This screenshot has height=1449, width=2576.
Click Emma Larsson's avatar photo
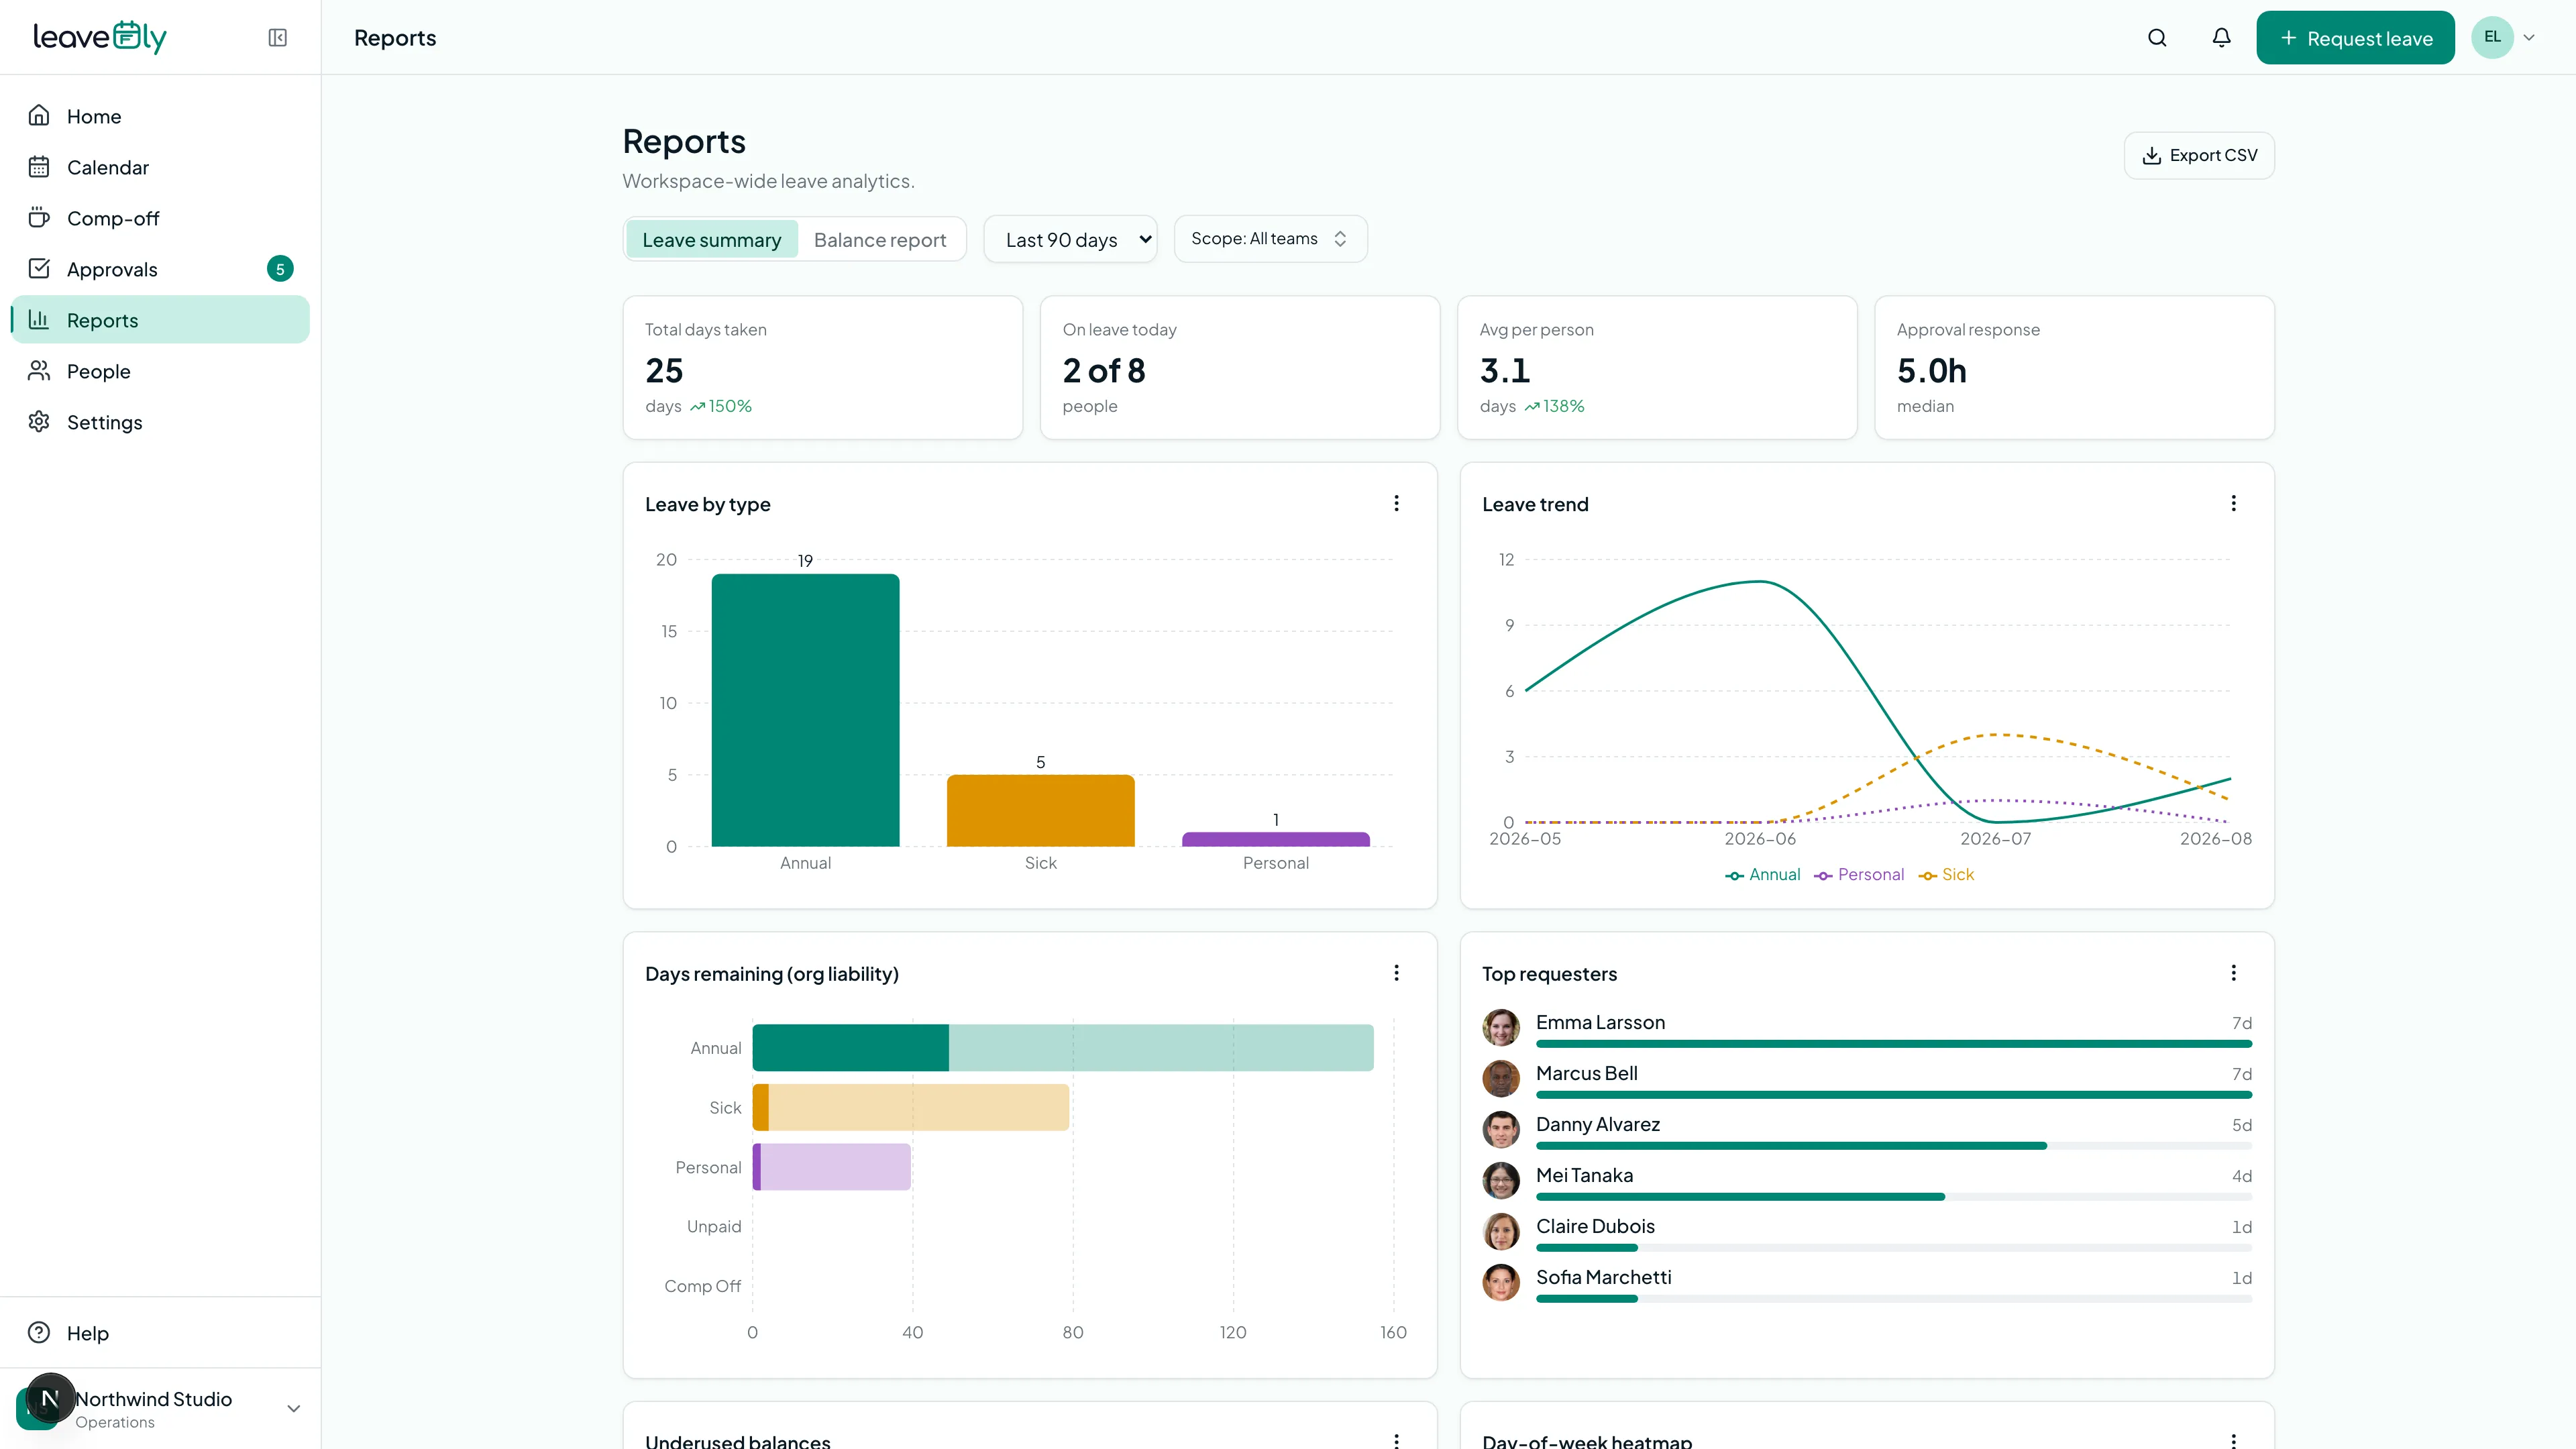click(x=1501, y=1028)
